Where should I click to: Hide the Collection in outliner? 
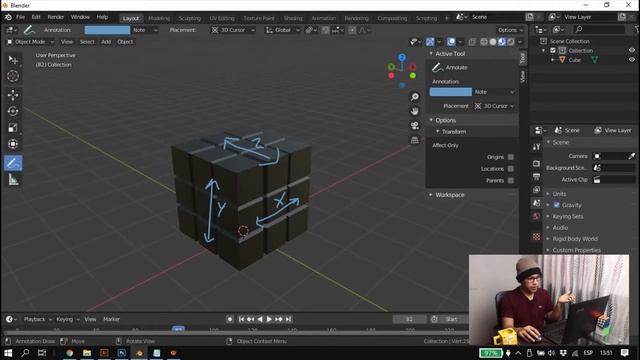pos(631,50)
